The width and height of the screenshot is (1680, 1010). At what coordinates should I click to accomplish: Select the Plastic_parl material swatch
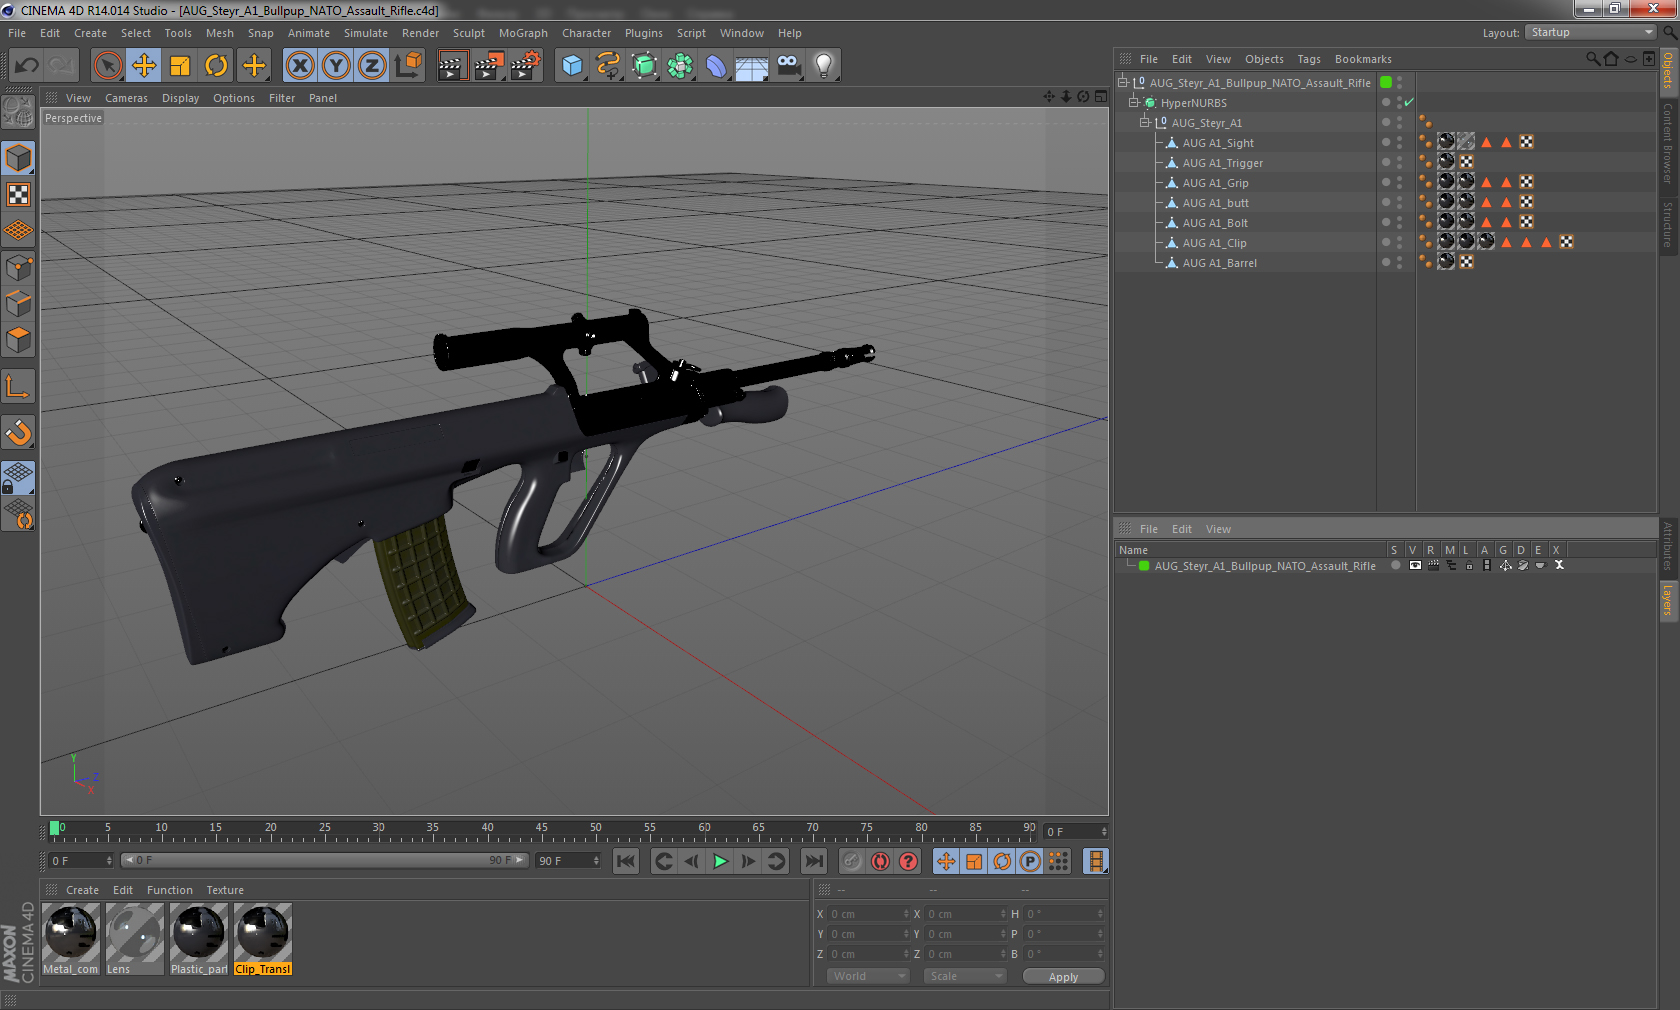click(199, 939)
